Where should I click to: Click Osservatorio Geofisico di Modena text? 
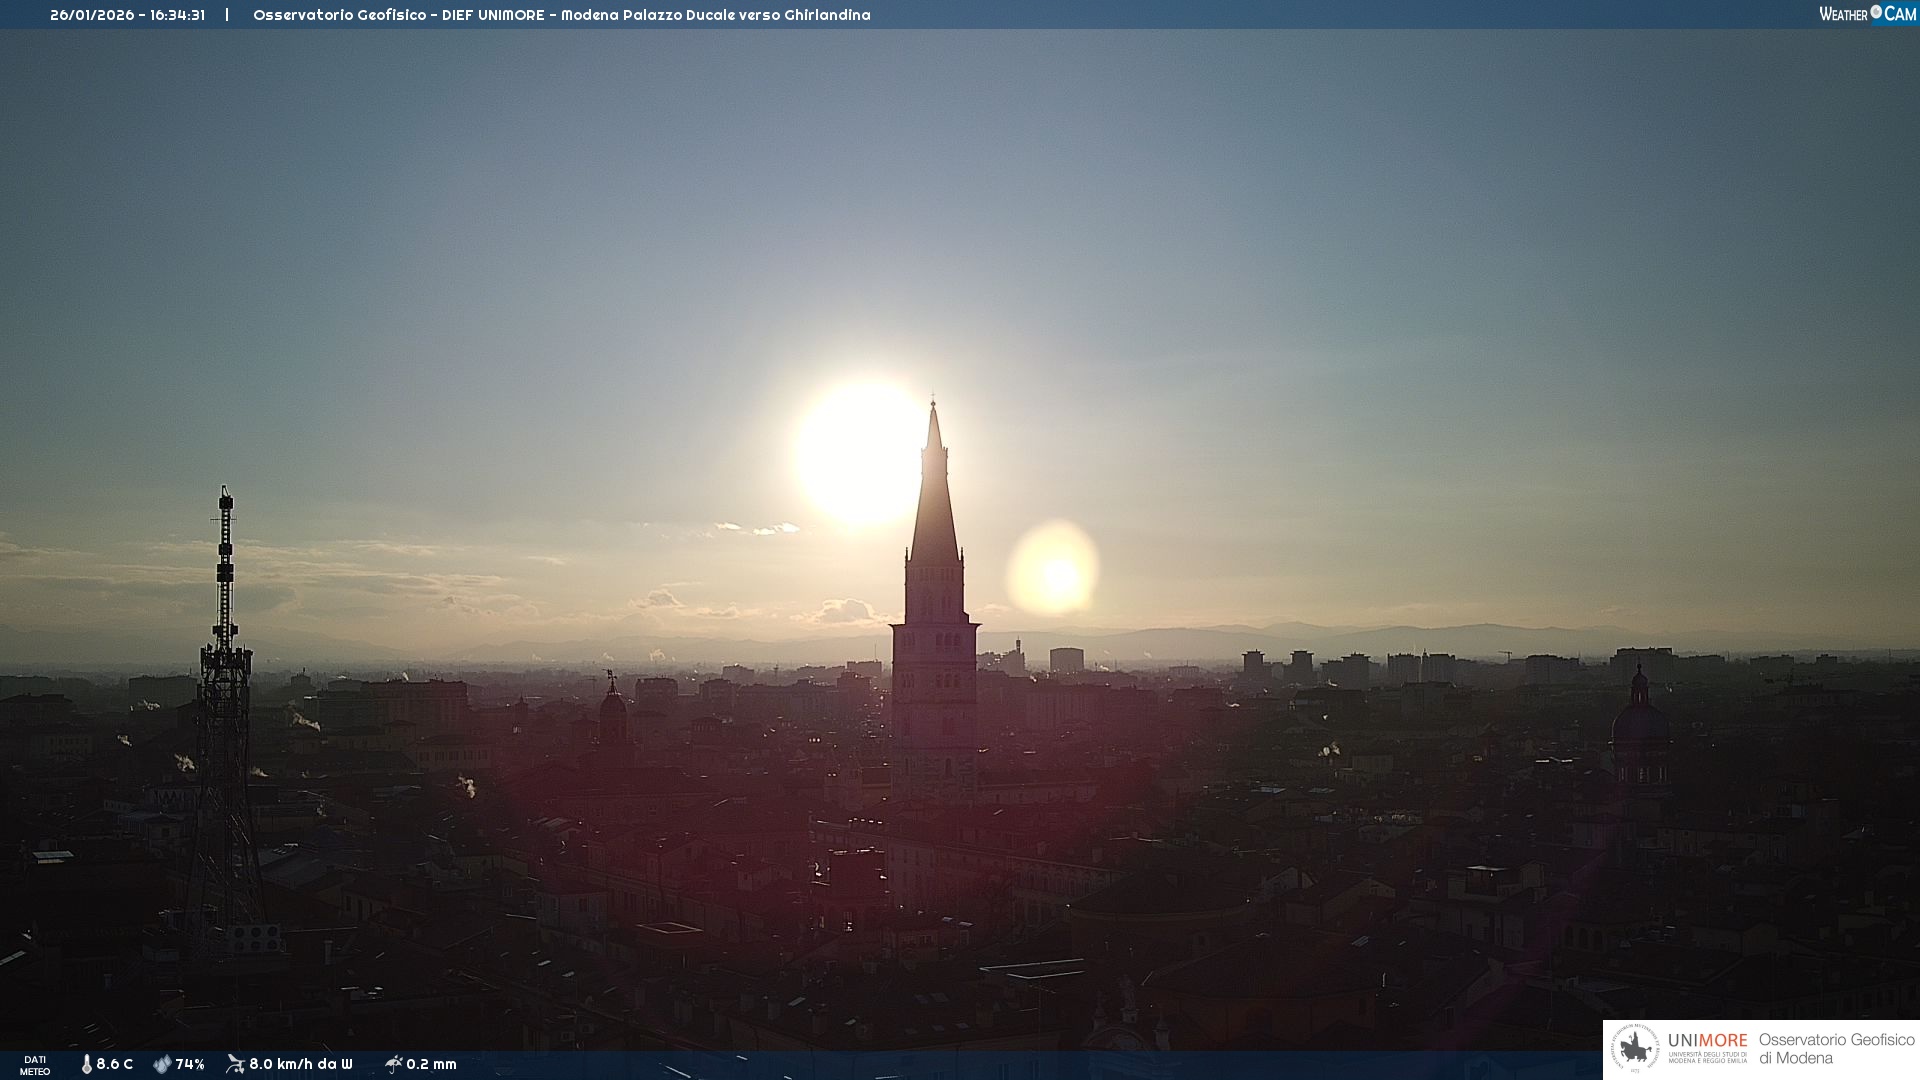pyautogui.click(x=1836, y=1049)
